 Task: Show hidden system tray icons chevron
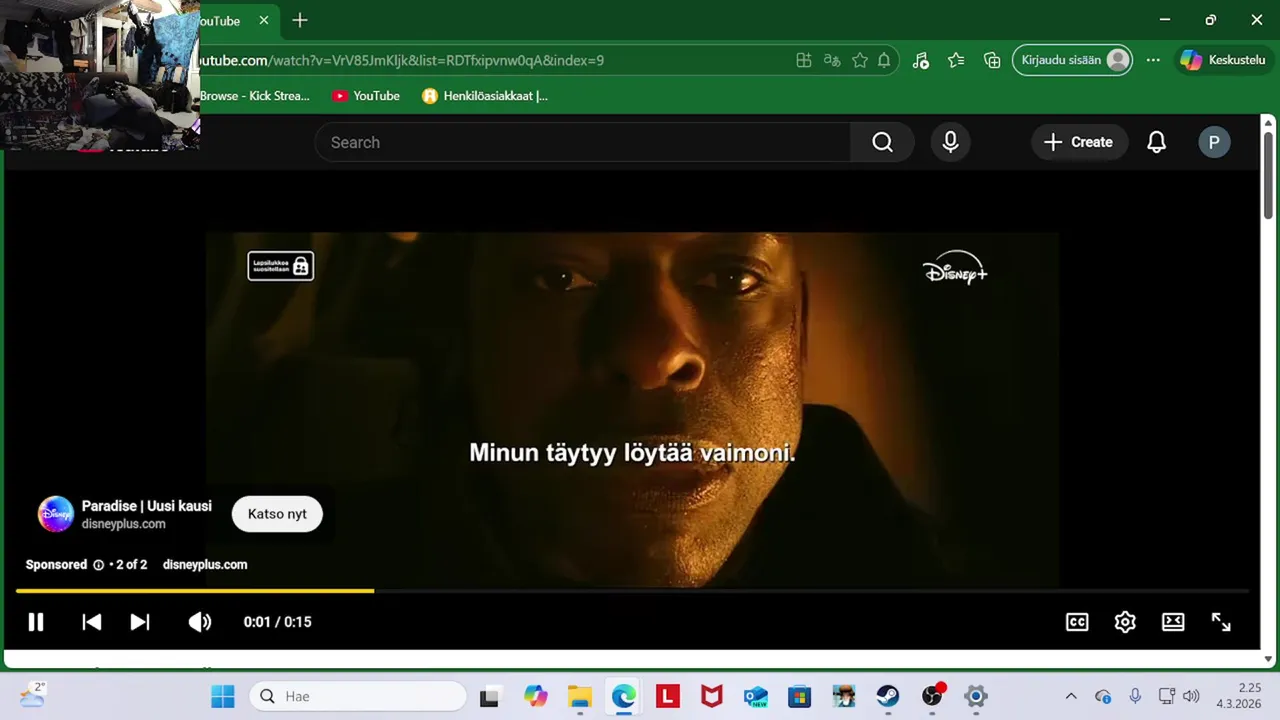1071,696
